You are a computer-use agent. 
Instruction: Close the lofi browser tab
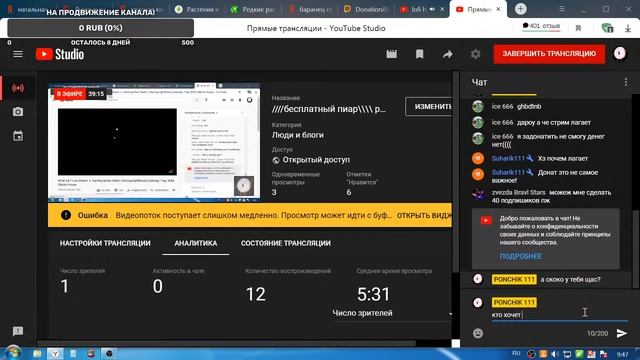442,9
